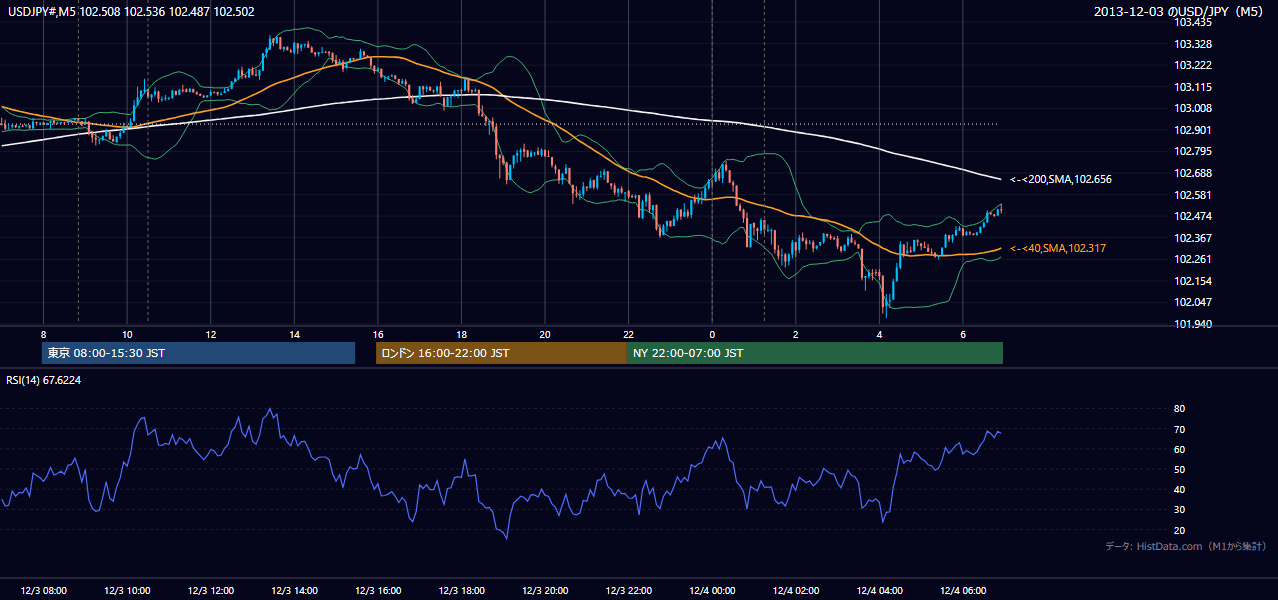Click price axis value 102.261
The image size is (1278, 600).
(x=1193, y=259)
